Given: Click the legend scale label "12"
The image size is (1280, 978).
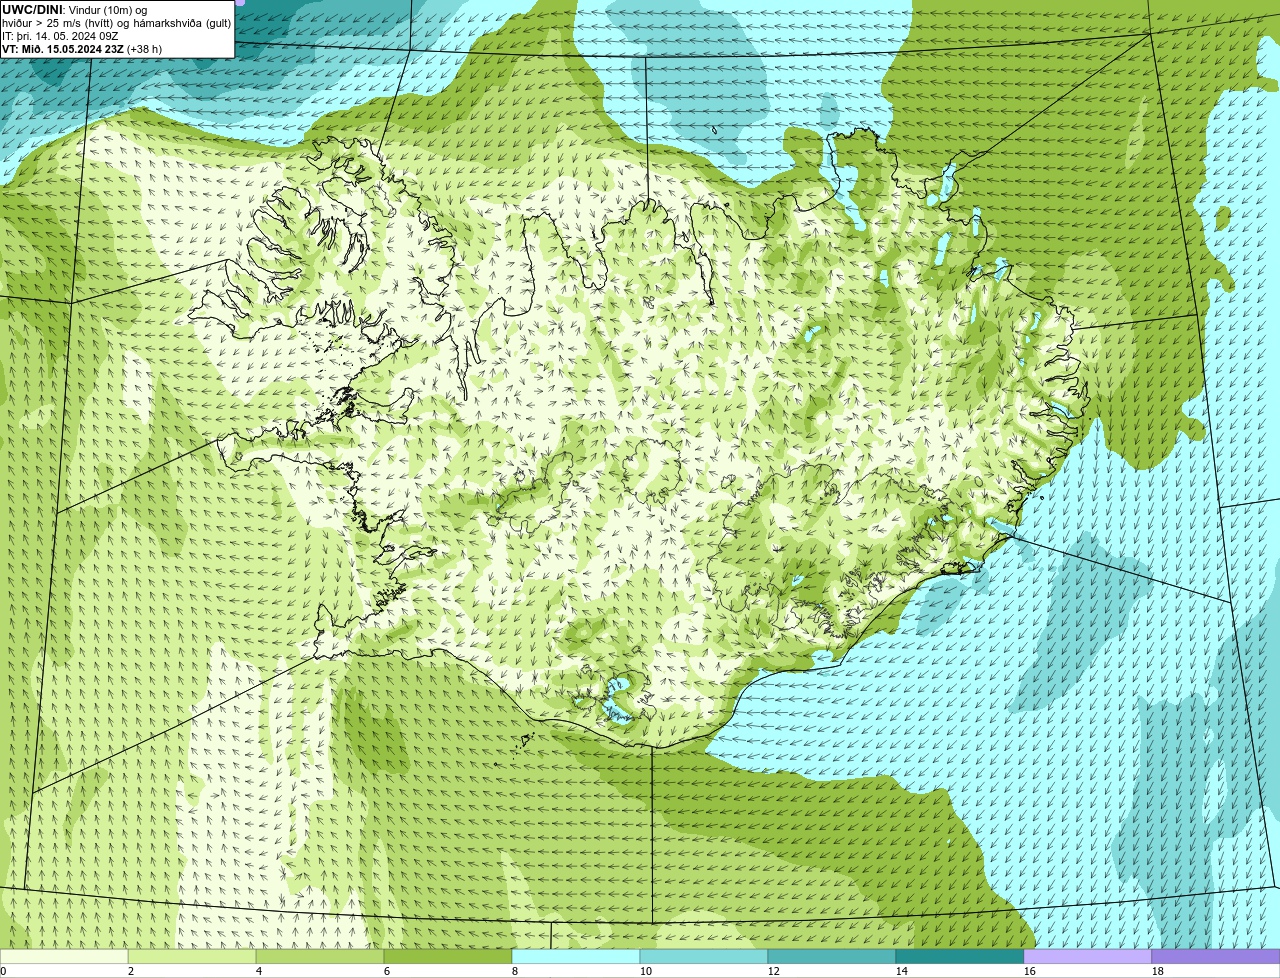Looking at the screenshot, I should (x=774, y=971).
